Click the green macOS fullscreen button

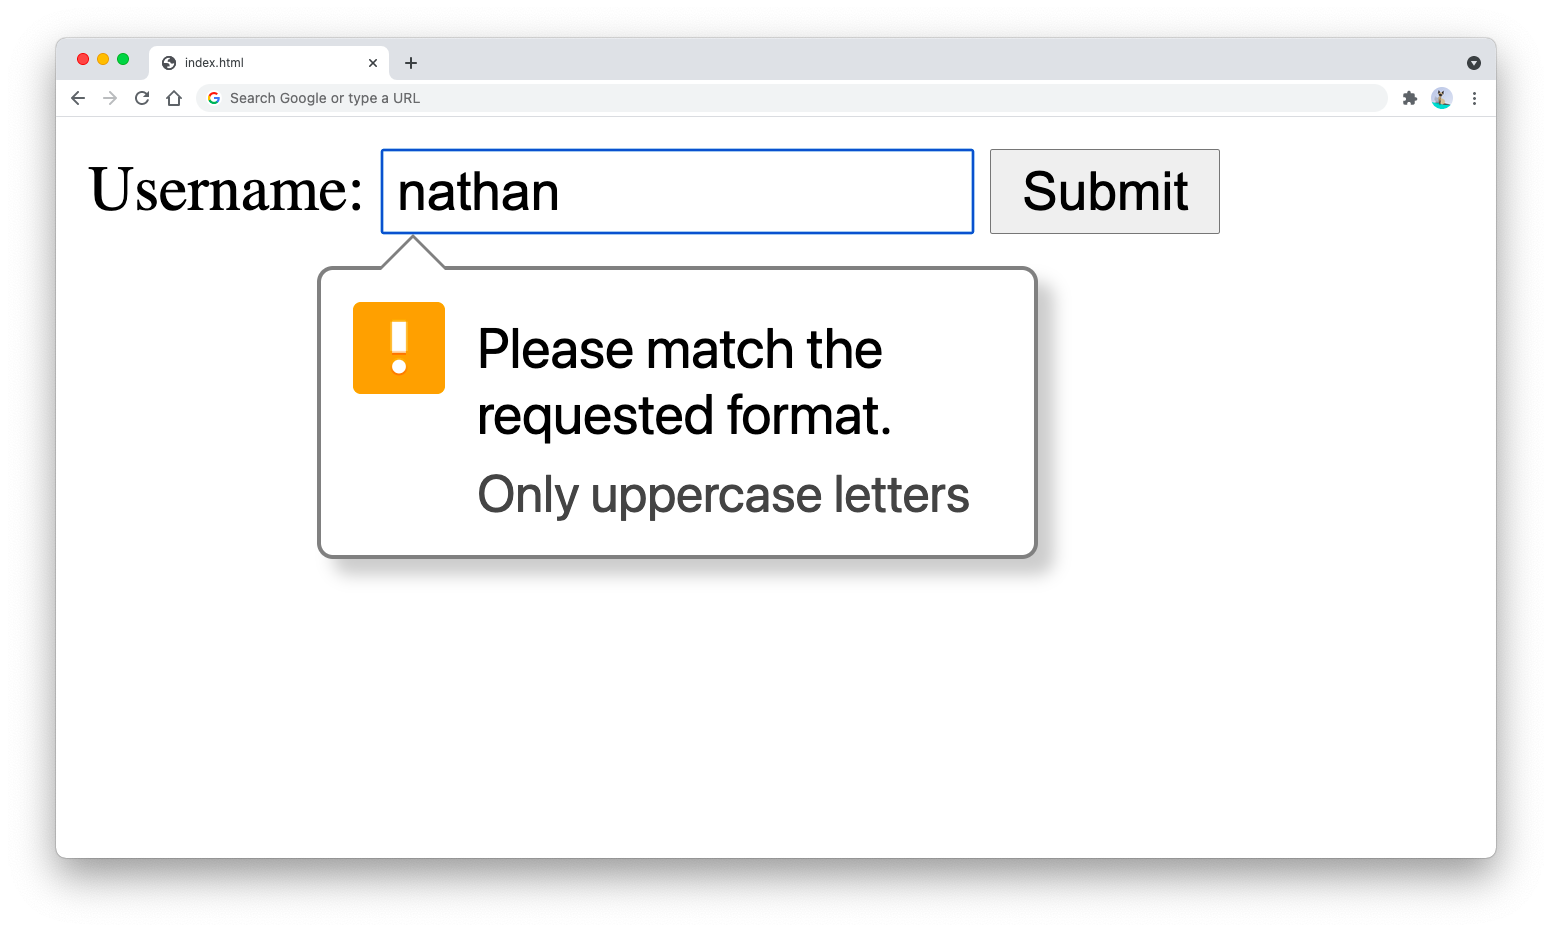pyautogui.click(x=123, y=59)
